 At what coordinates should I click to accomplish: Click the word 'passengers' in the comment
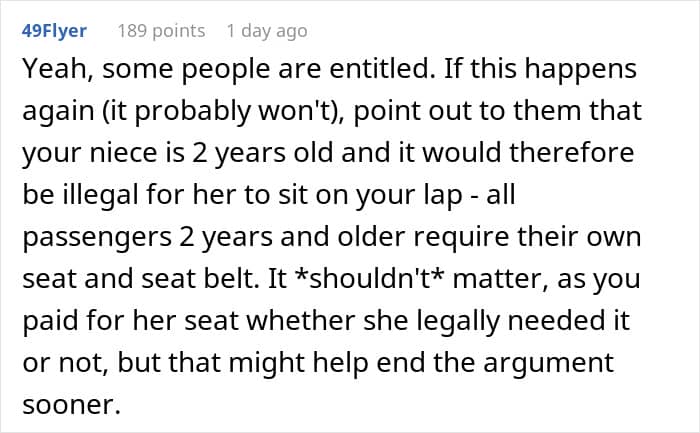click(x=97, y=237)
